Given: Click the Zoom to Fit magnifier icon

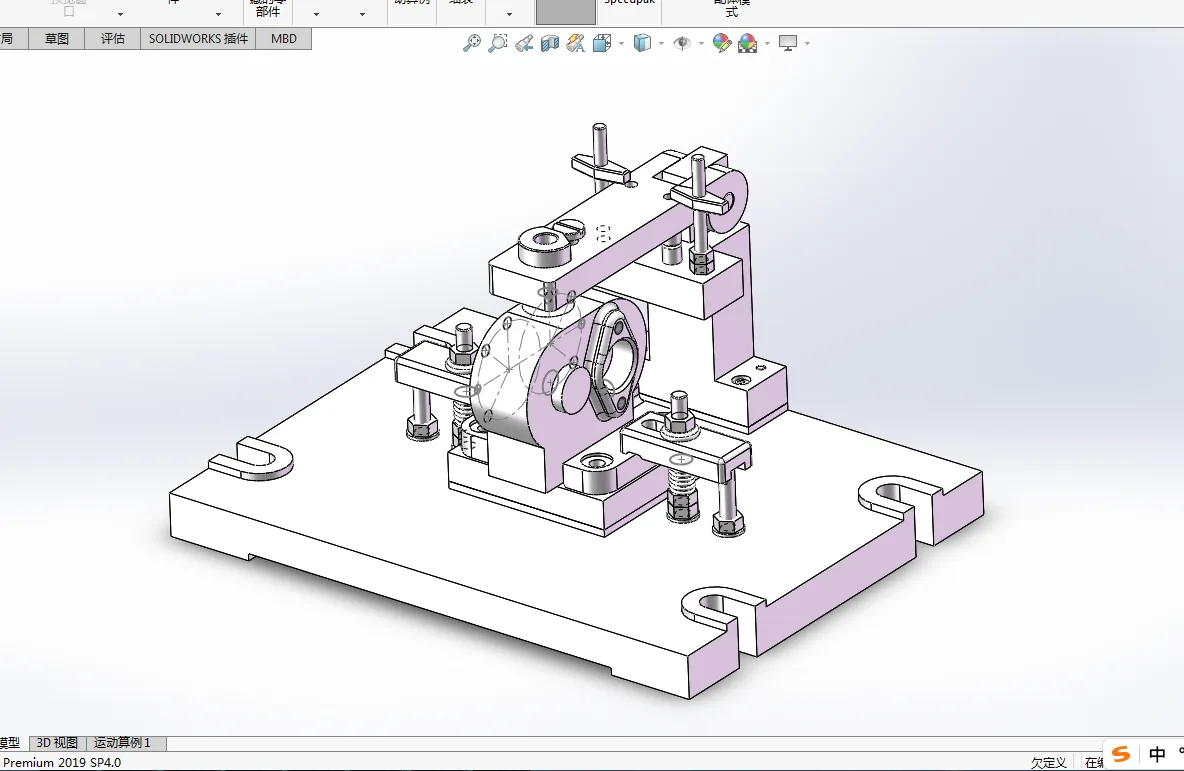Looking at the screenshot, I should point(472,43).
